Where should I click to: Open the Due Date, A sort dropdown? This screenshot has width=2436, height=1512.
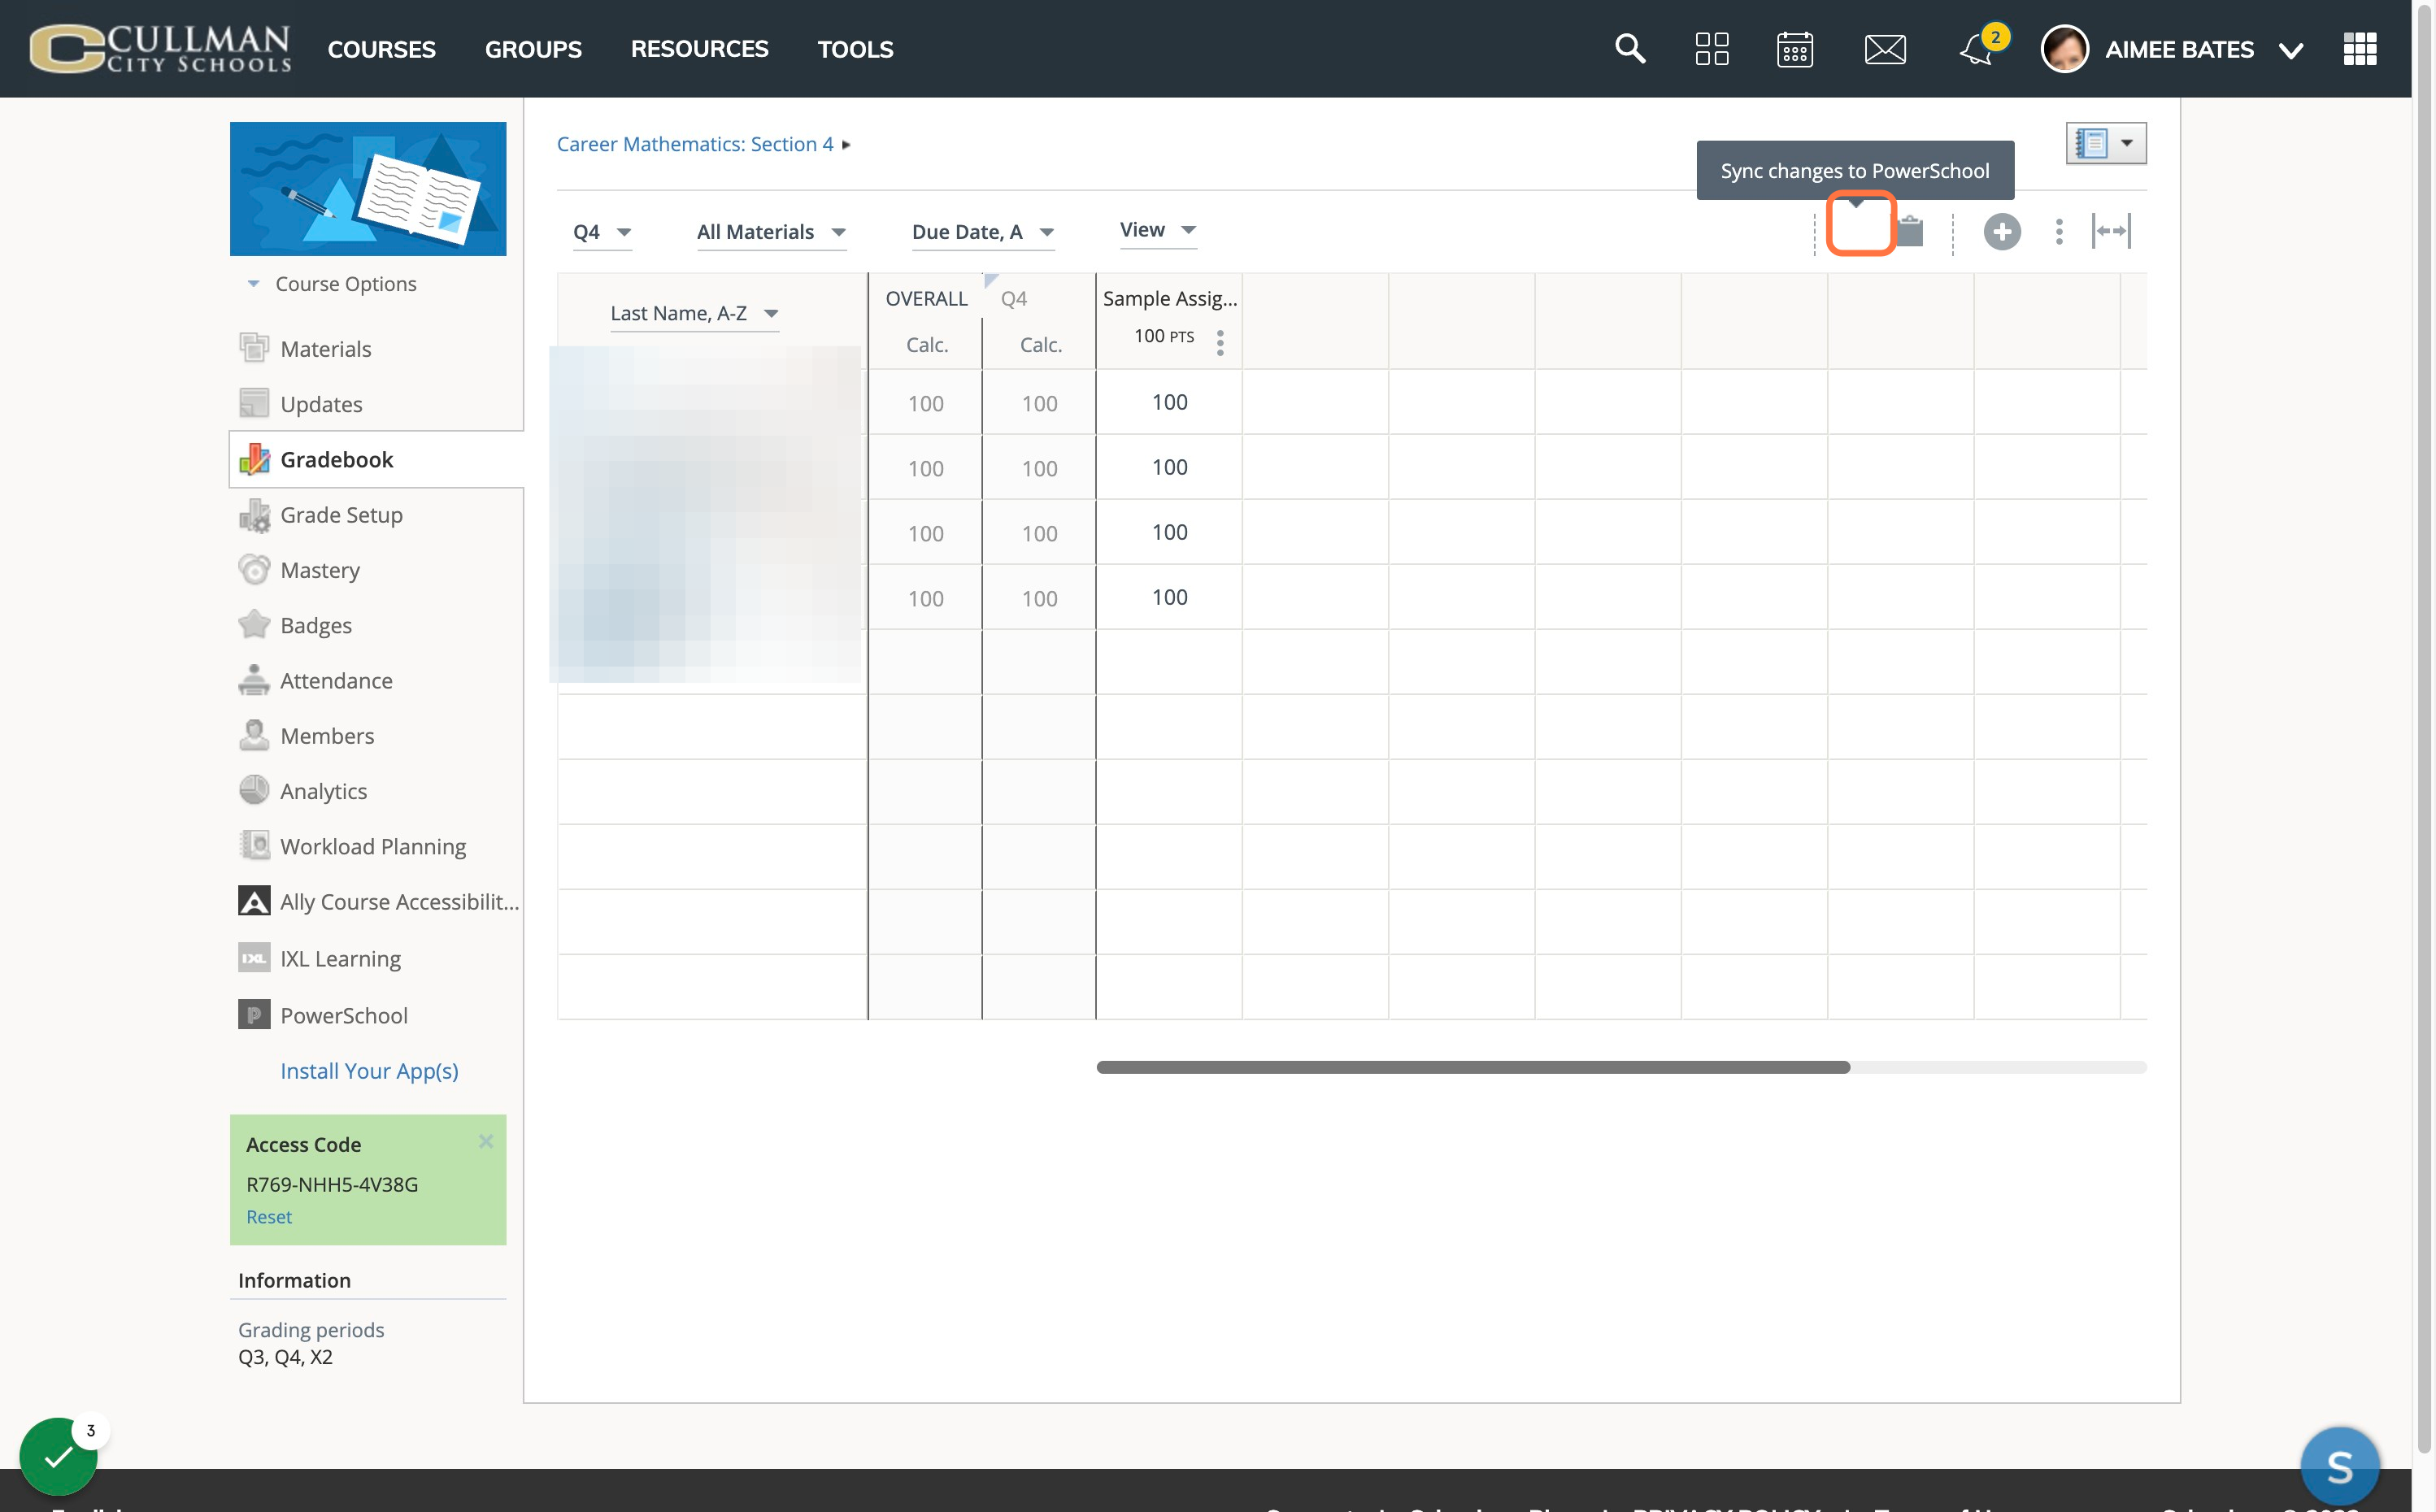click(x=983, y=232)
